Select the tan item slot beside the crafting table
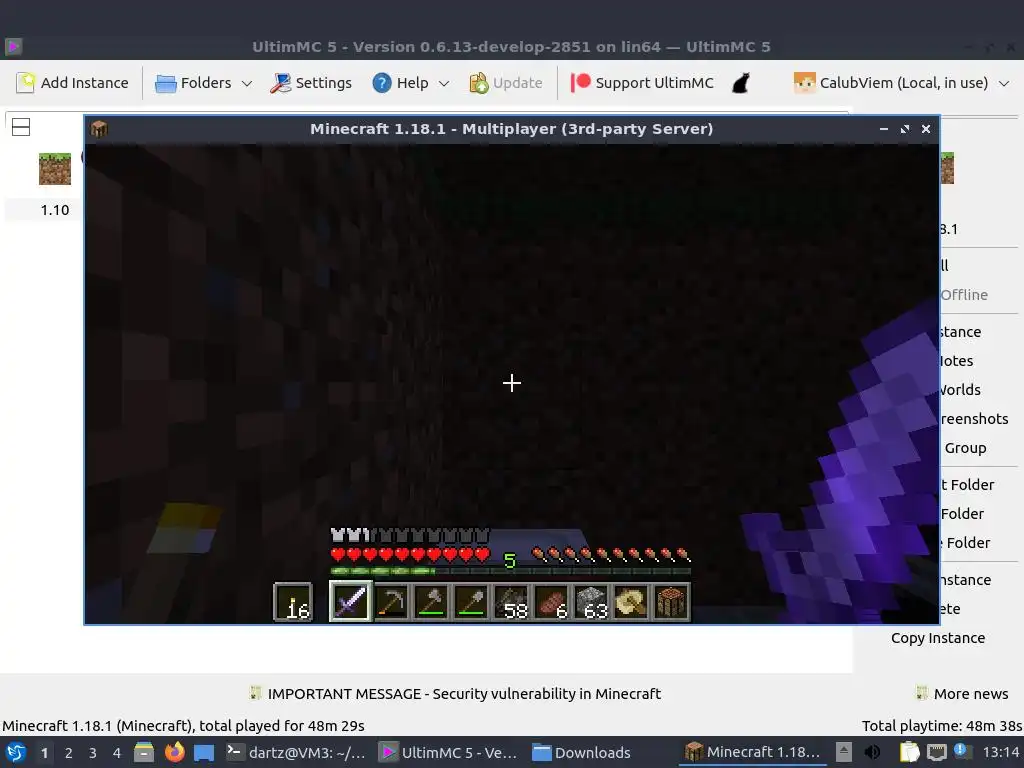 point(631,601)
